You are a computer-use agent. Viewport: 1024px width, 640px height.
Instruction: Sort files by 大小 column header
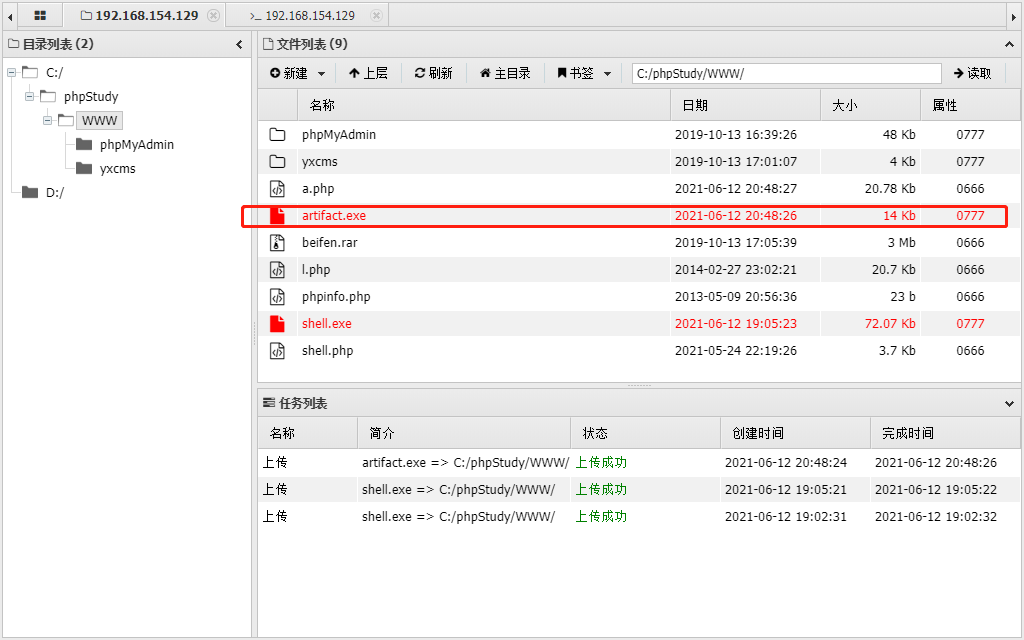871,105
